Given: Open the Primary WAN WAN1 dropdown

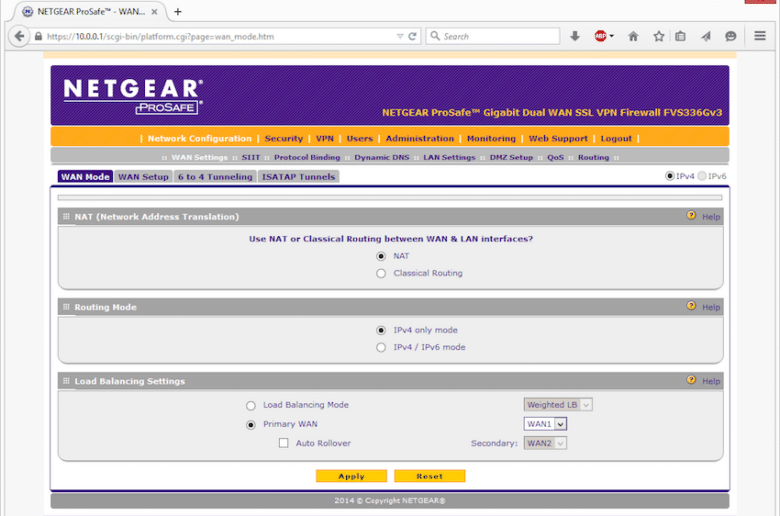Looking at the screenshot, I should pyautogui.click(x=545, y=424).
